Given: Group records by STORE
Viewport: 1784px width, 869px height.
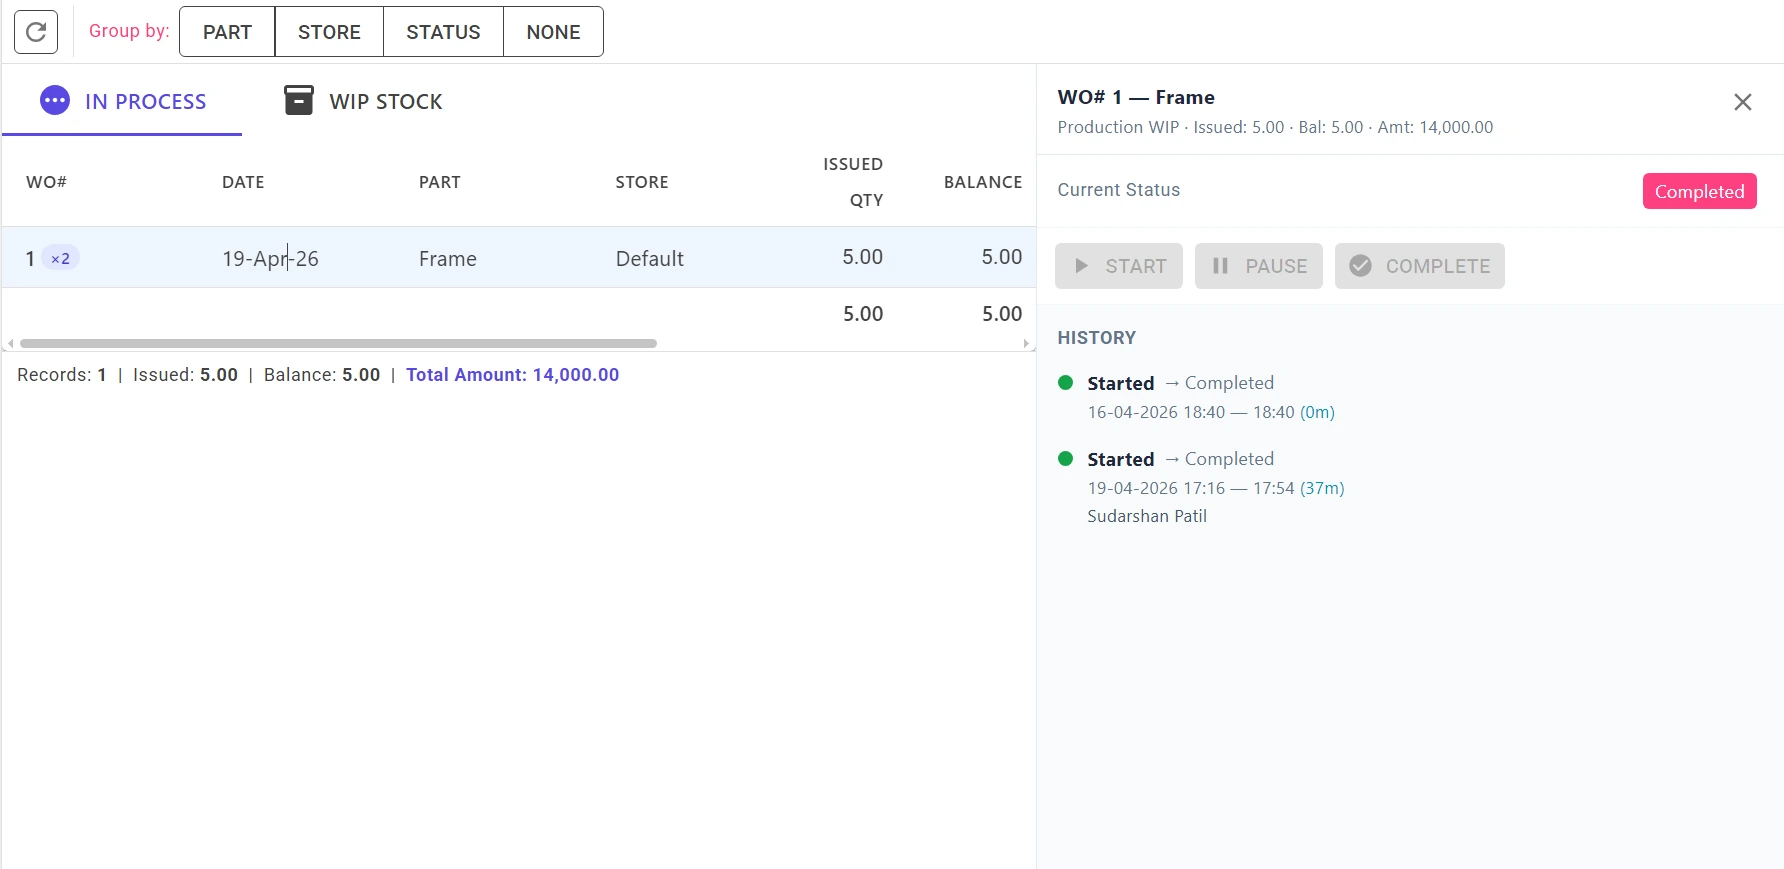Looking at the screenshot, I should tap(329, 32).
